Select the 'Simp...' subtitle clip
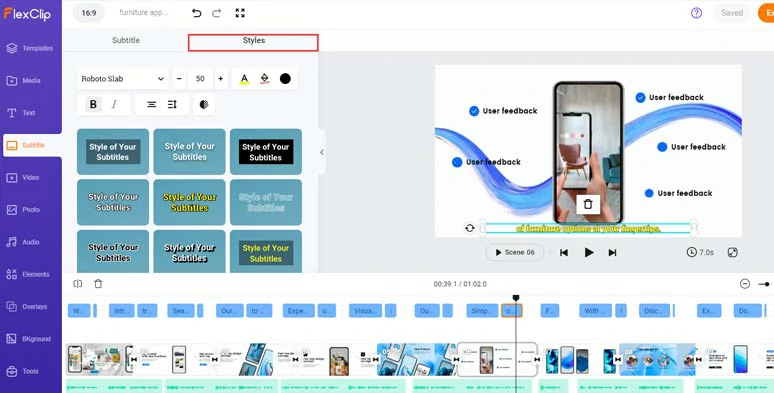 click(482, 311)
